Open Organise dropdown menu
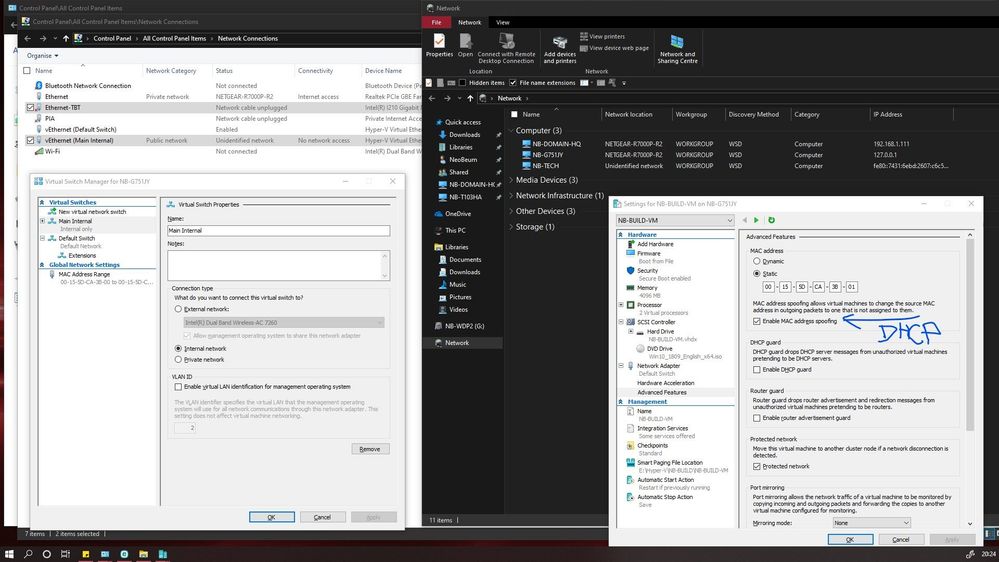Screen dimensions: 999x562 (43, 55)
